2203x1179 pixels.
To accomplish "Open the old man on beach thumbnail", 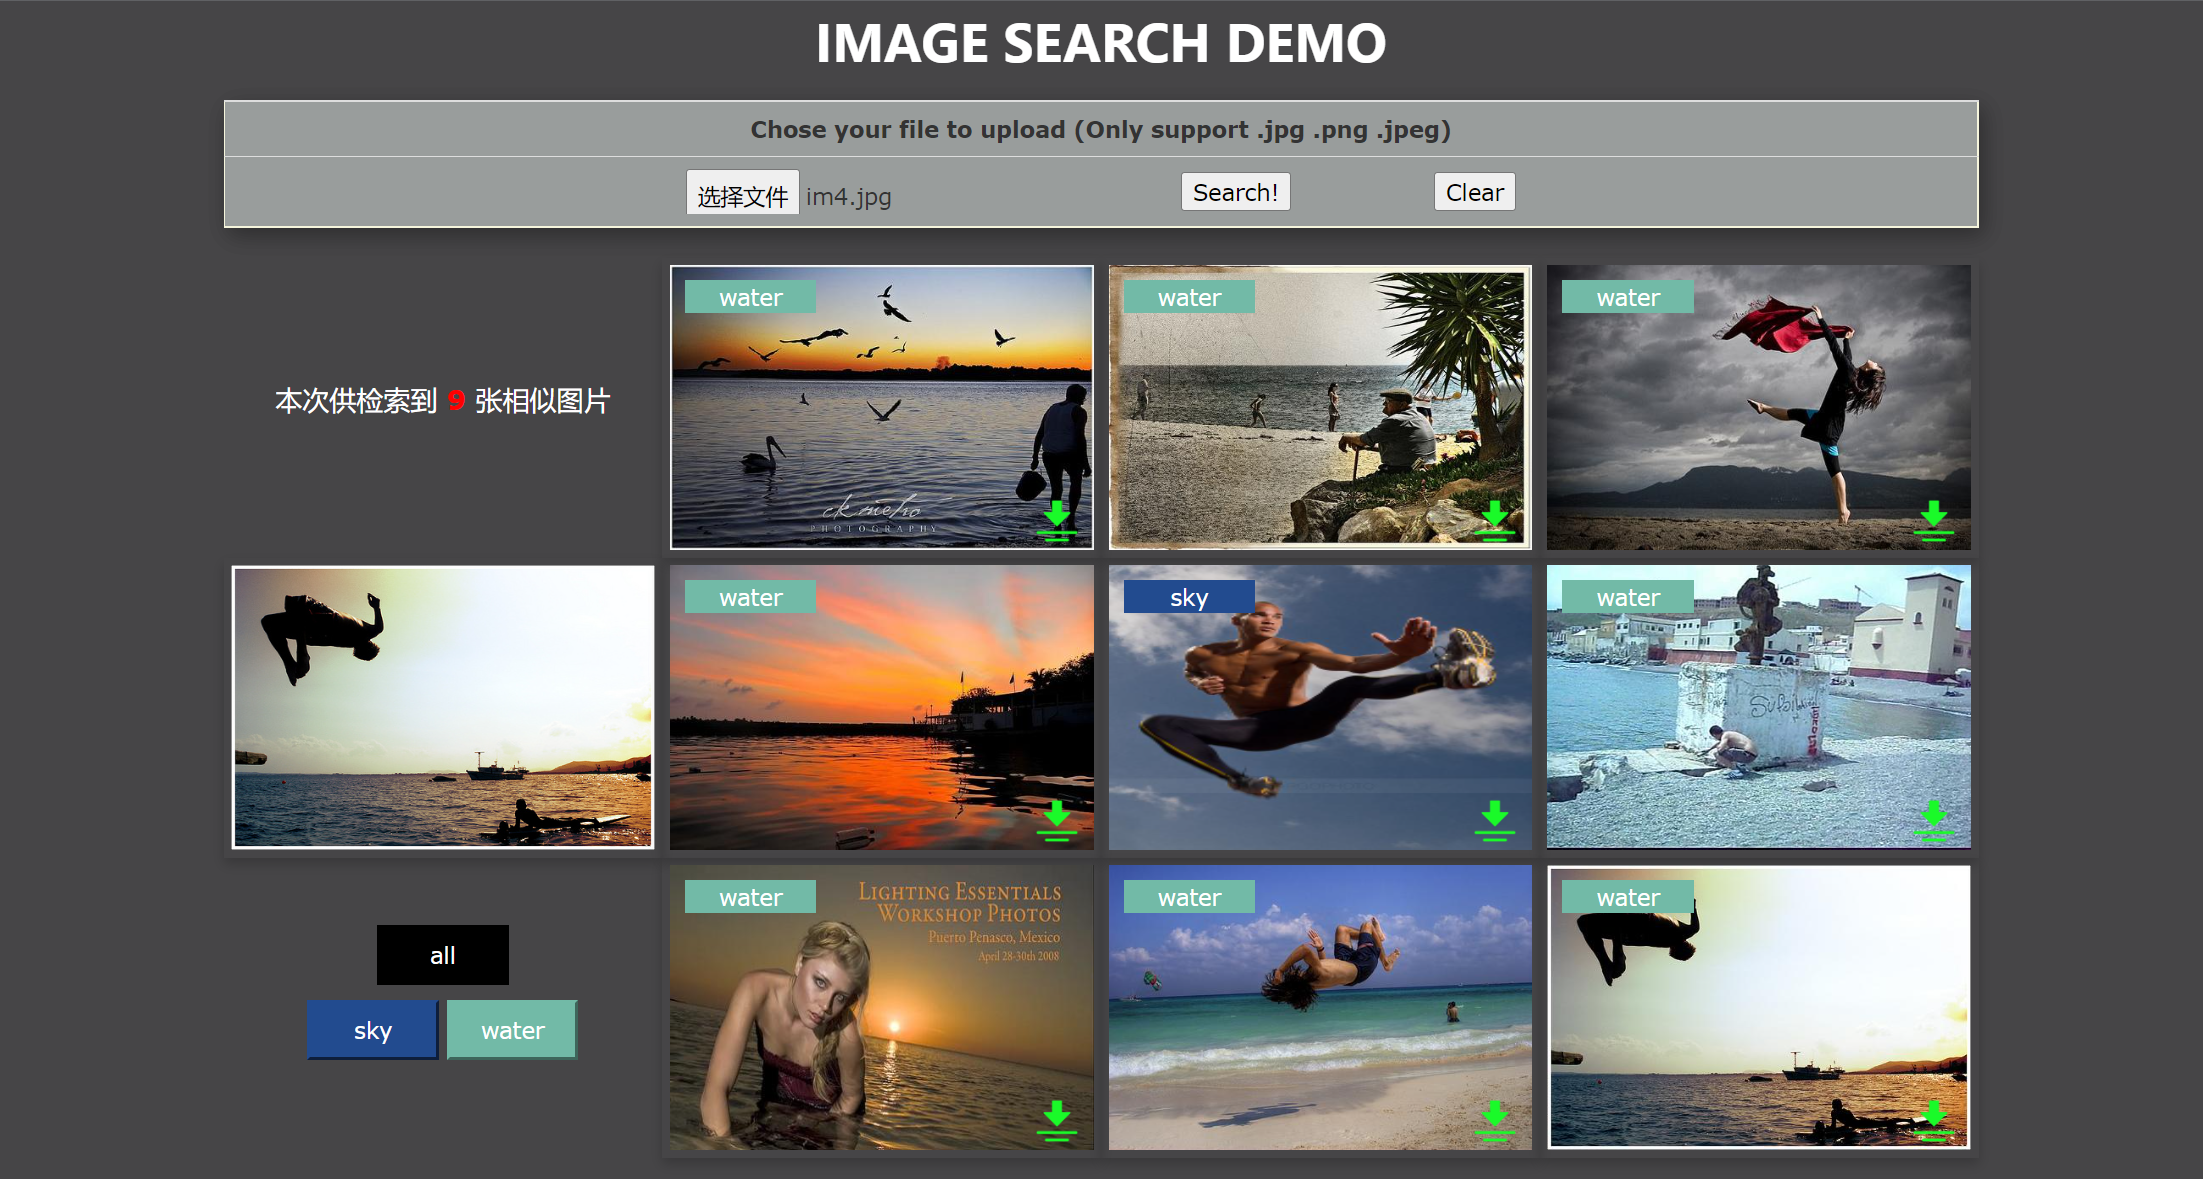I will tap(1320, 407).
